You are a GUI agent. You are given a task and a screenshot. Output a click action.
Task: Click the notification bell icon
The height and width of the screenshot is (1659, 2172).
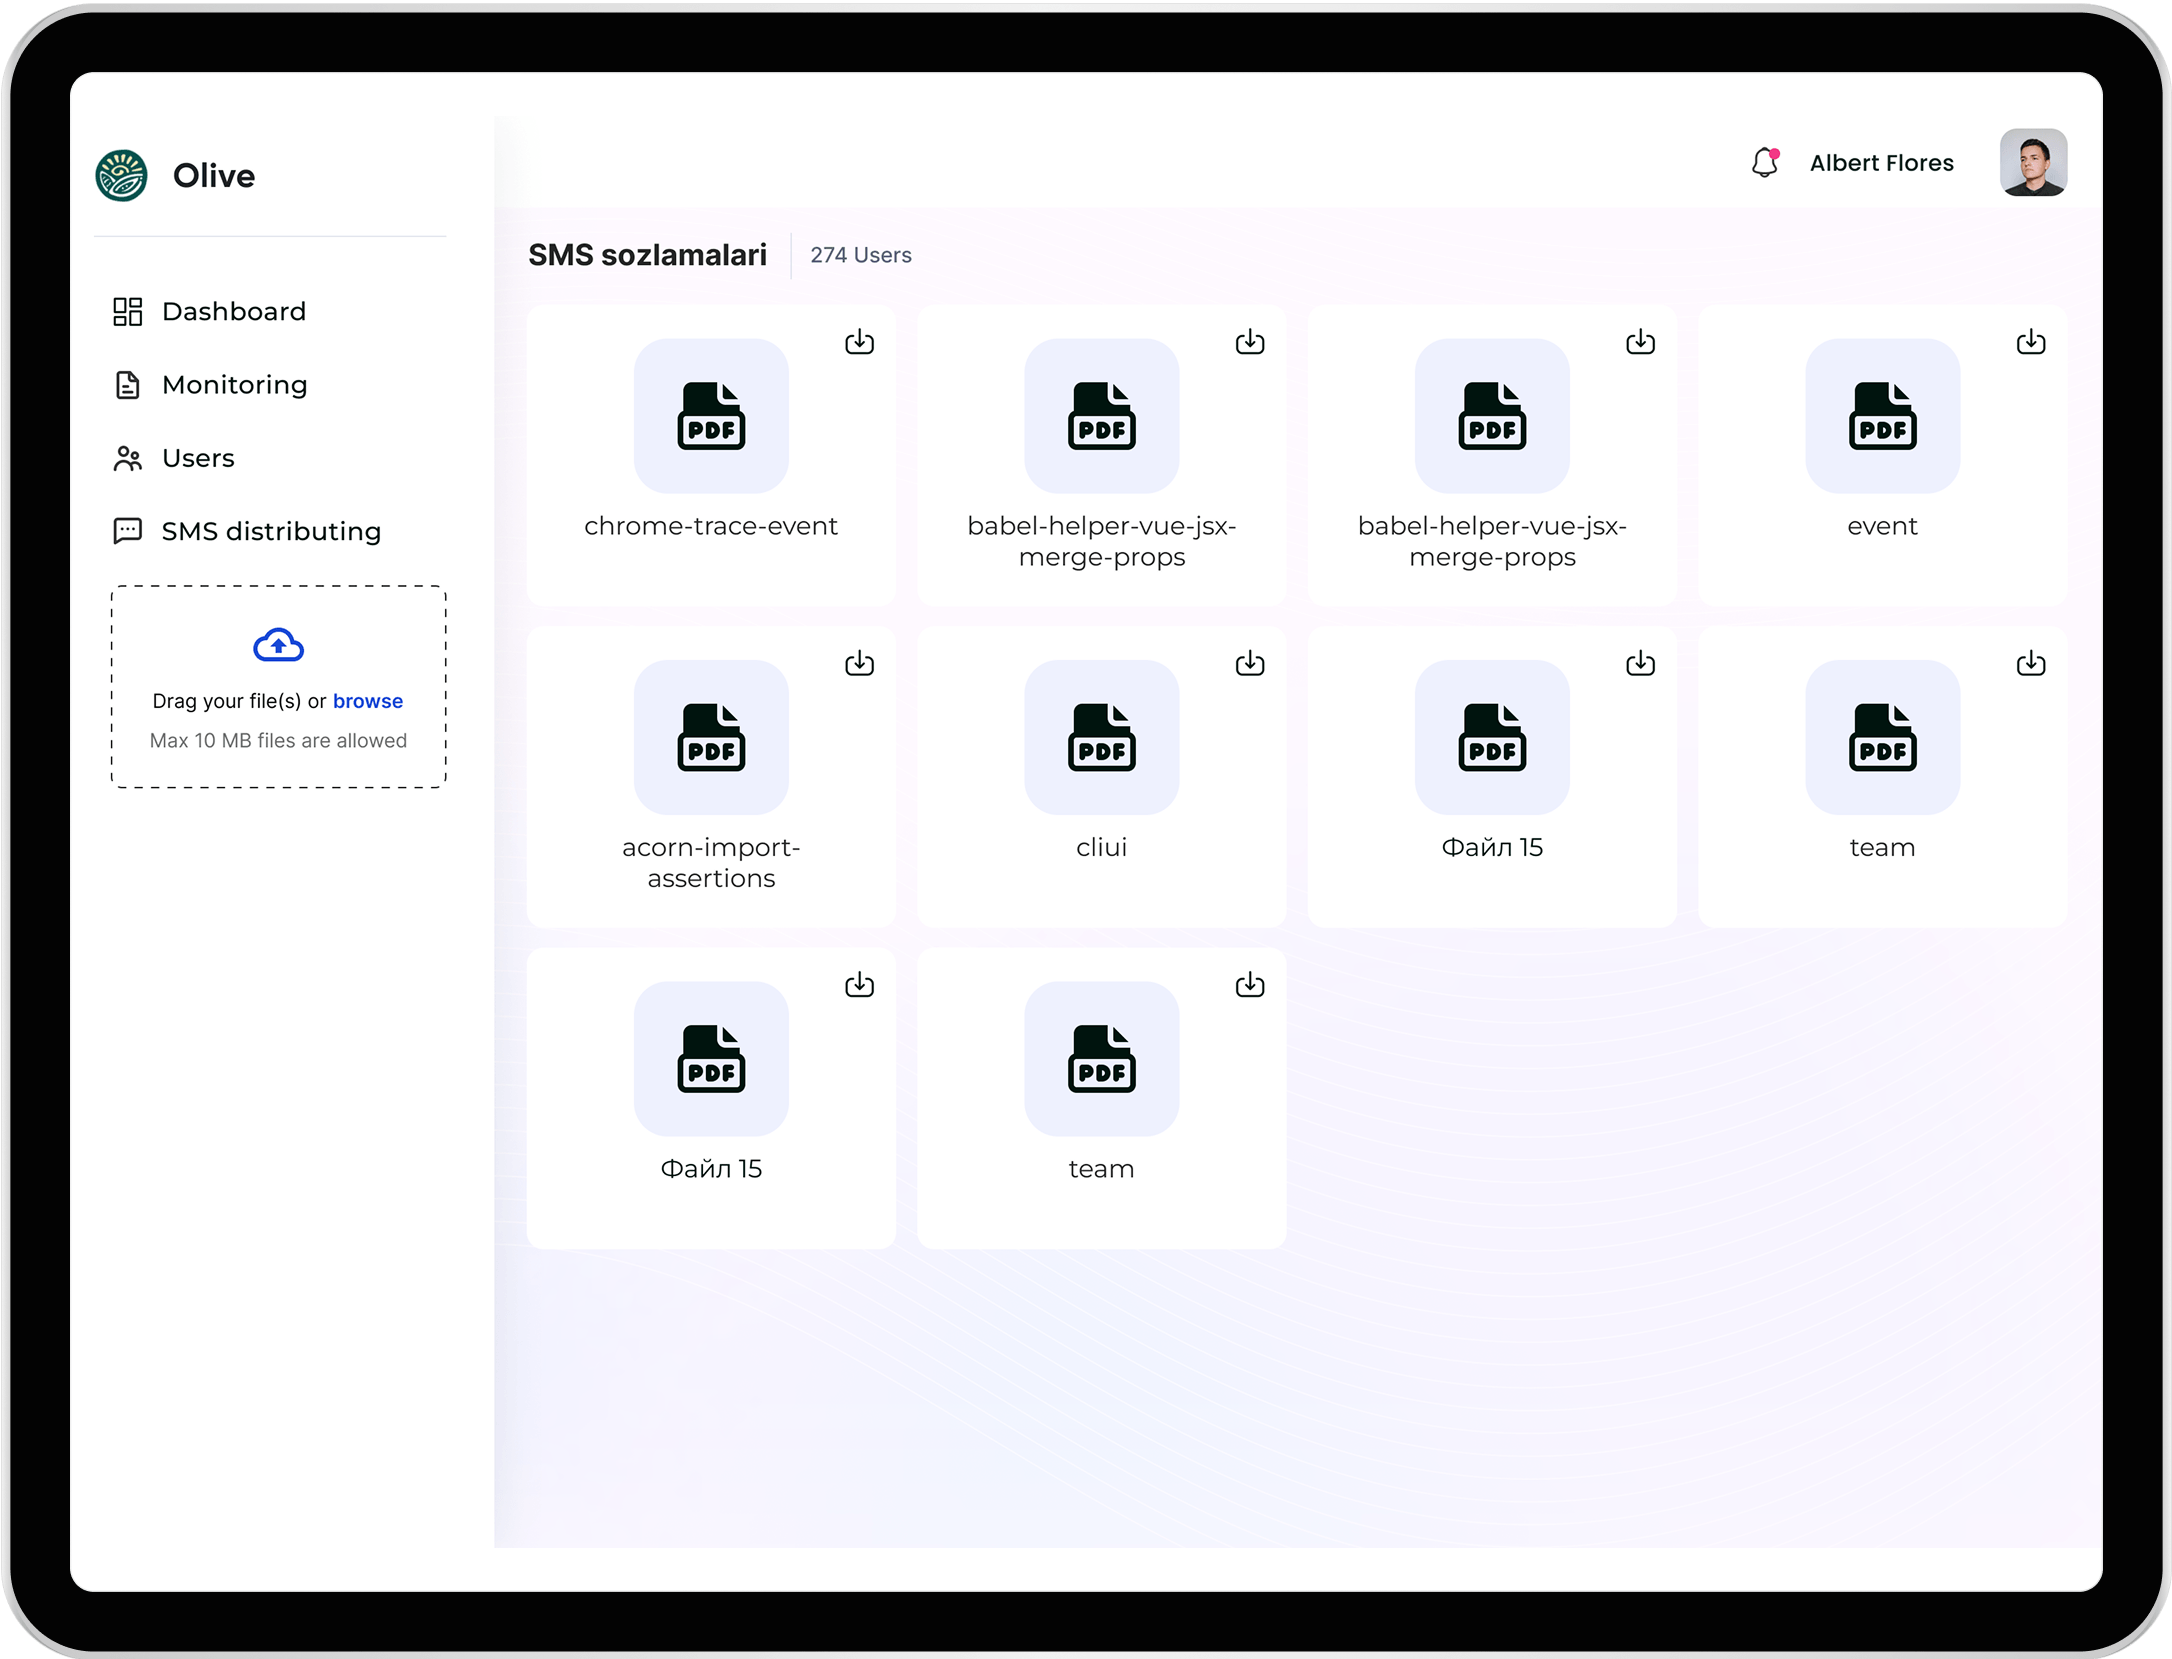point(1765,162)
